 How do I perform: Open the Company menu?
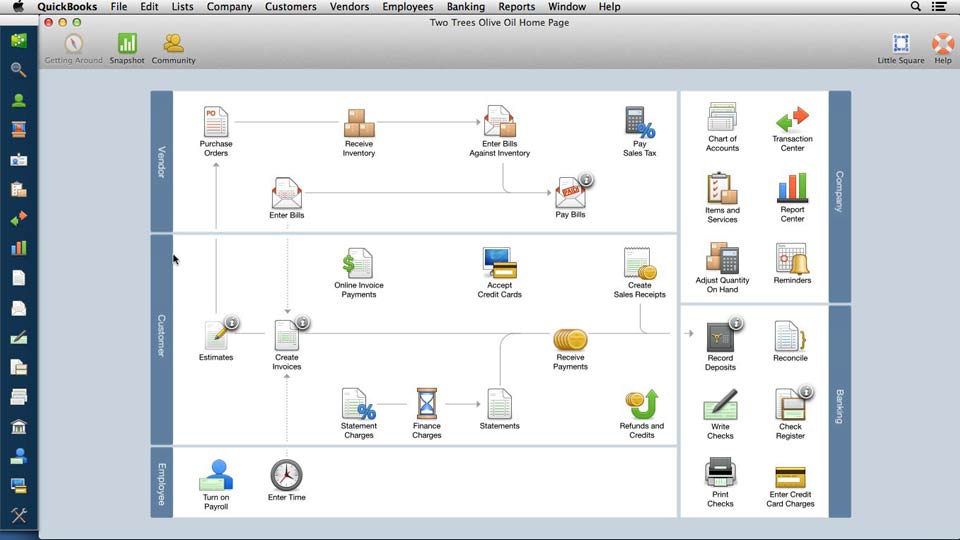click(x=229, y=7)
